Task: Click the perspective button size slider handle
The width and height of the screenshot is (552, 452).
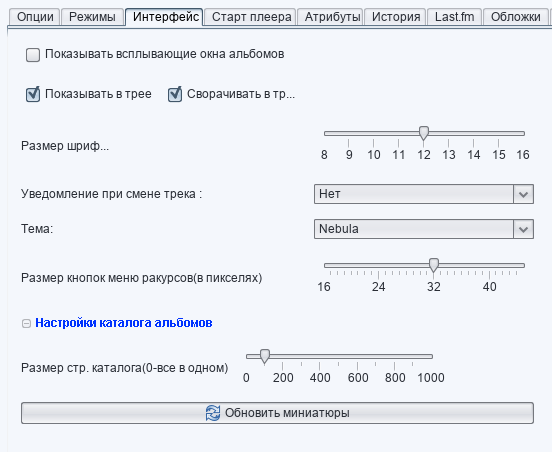Action: [x=434, y=265]
